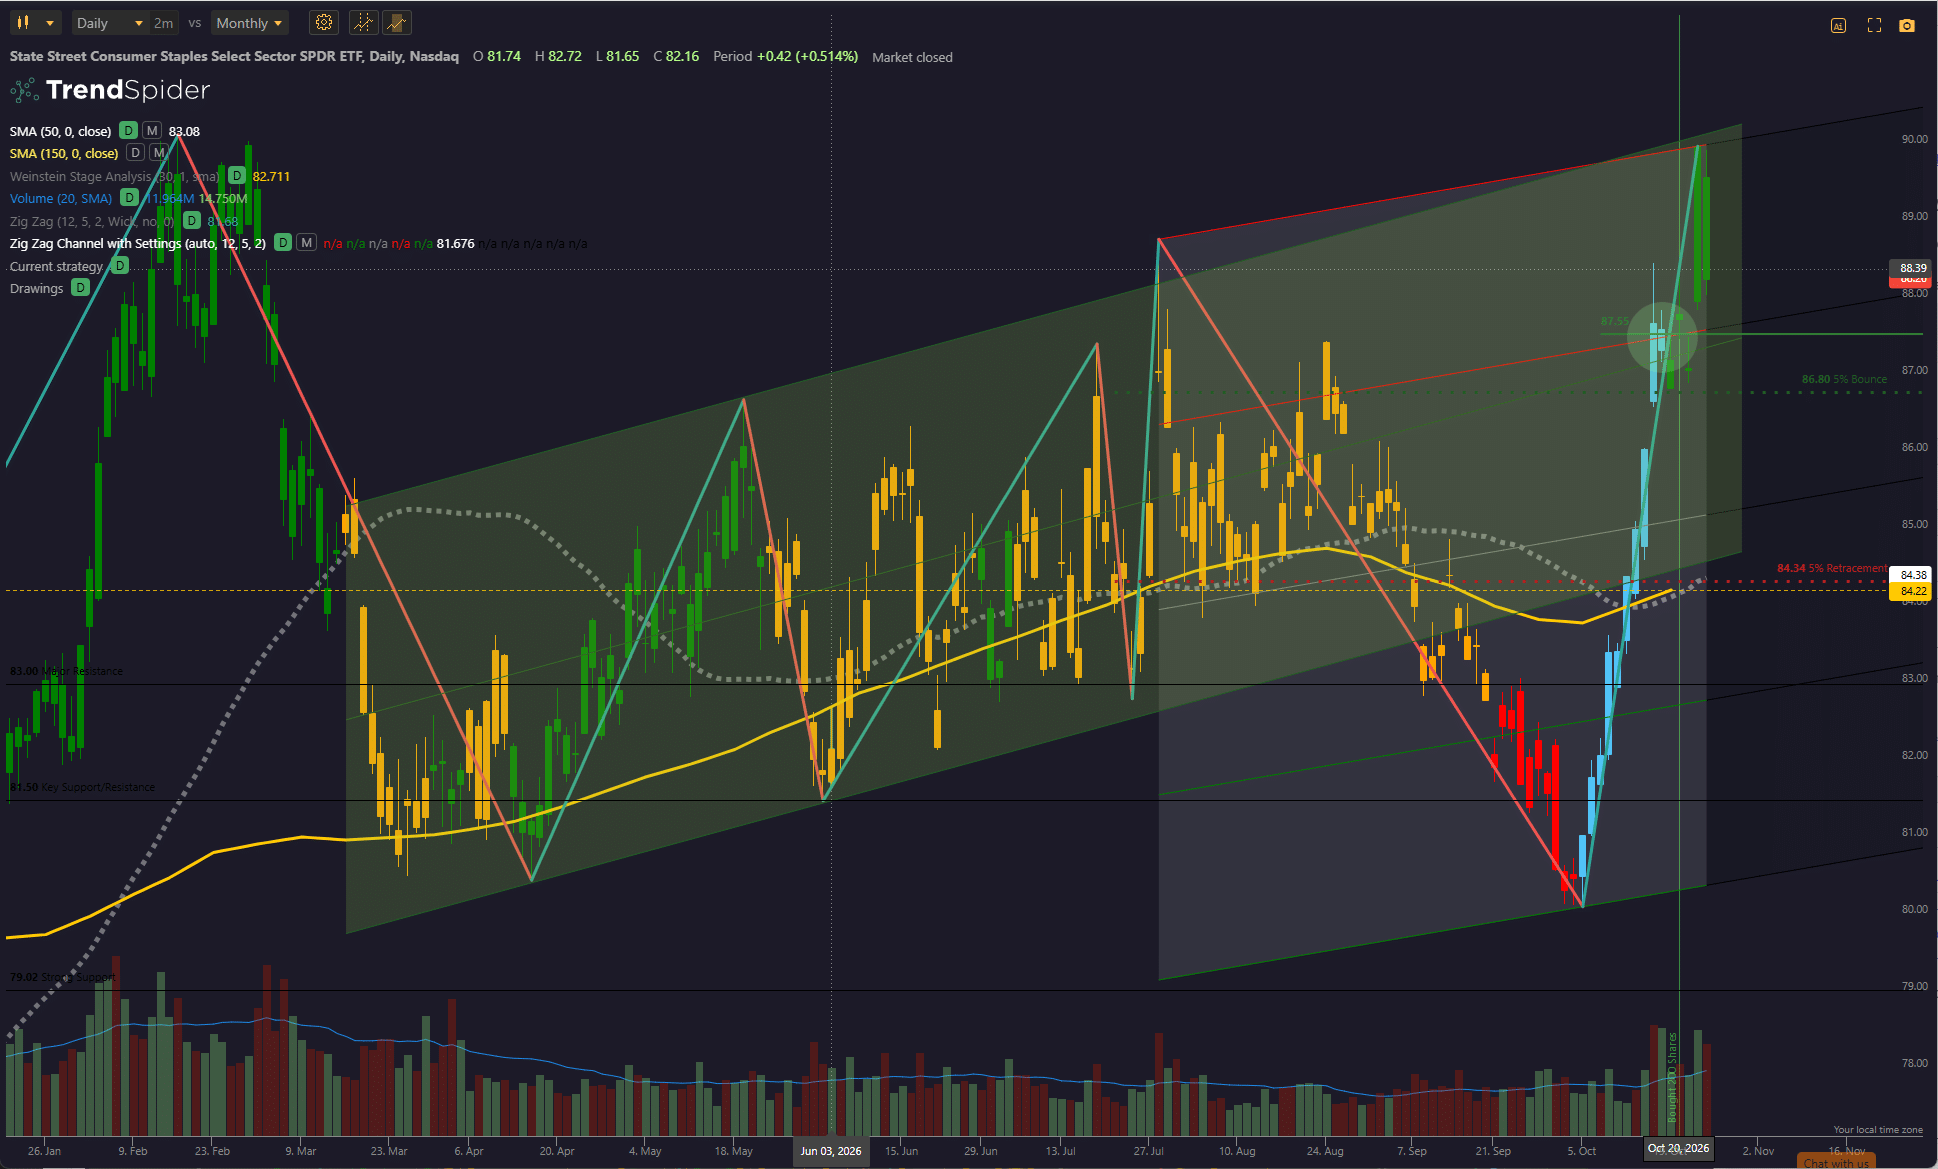The height and width of the screenshot is (1169, 1938).
Task: Click the SMA (50, 0, close) indicator label
Action: (x=60, y=131)
